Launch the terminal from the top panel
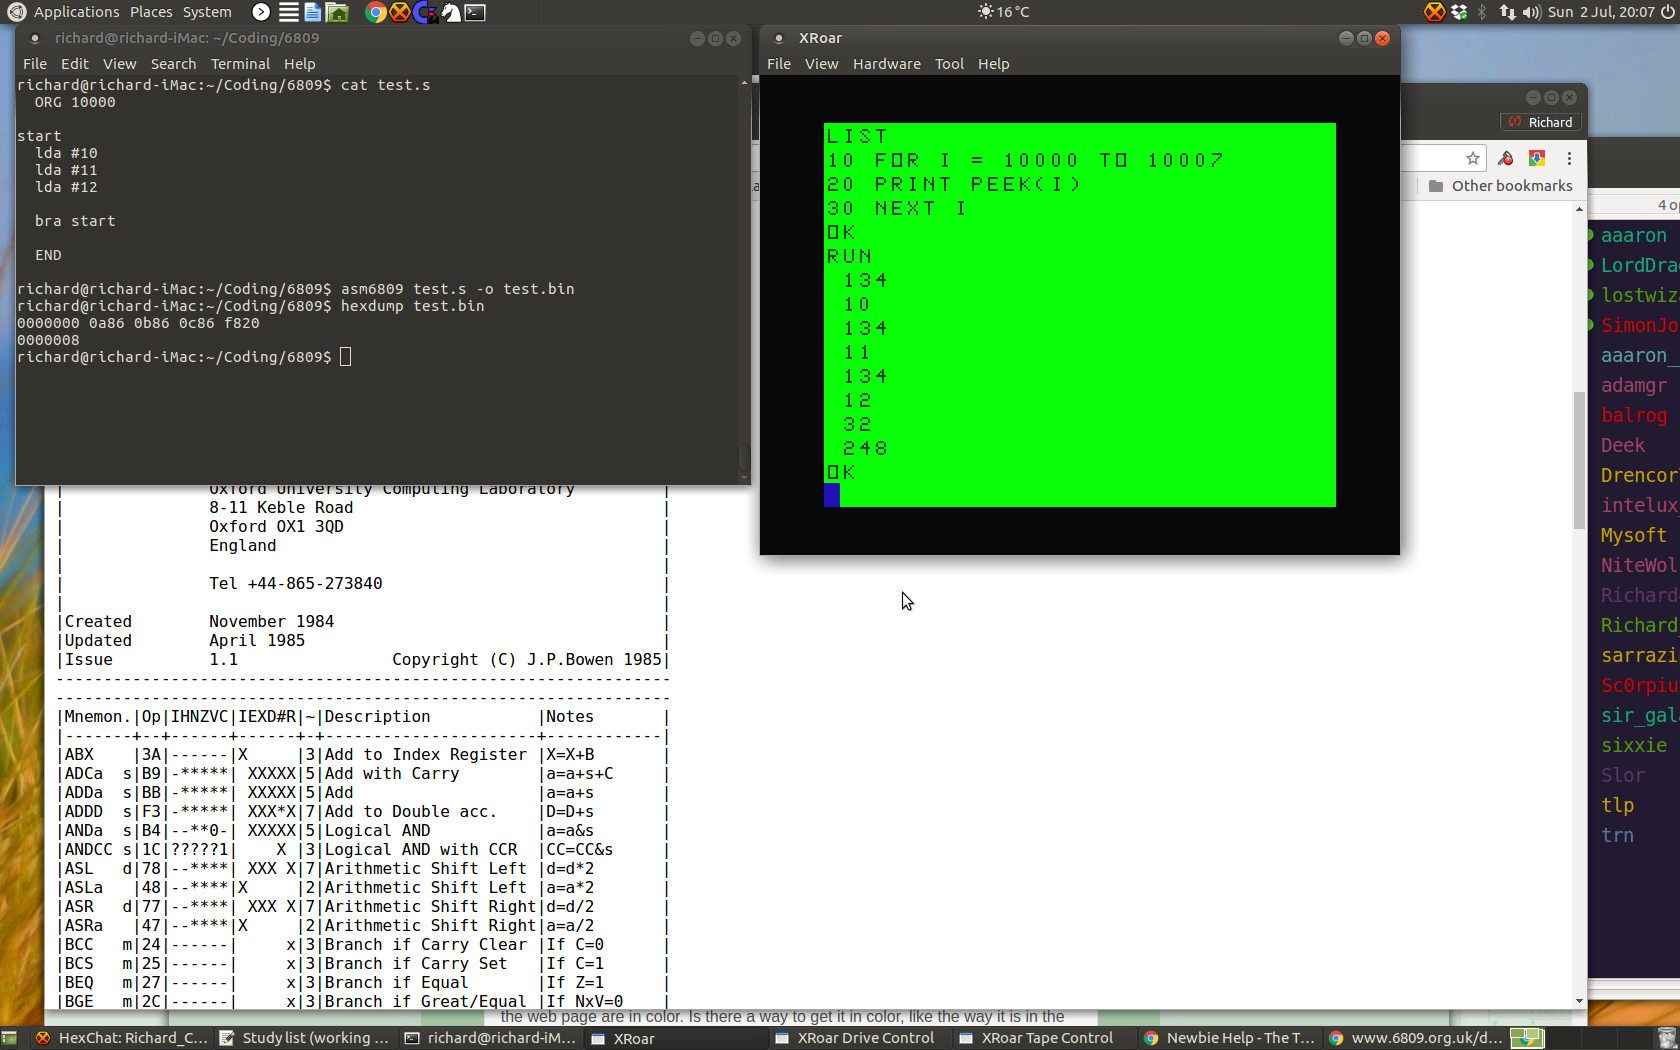The width and height of the screenshot is (1680, 1050). tap(475, 12)
